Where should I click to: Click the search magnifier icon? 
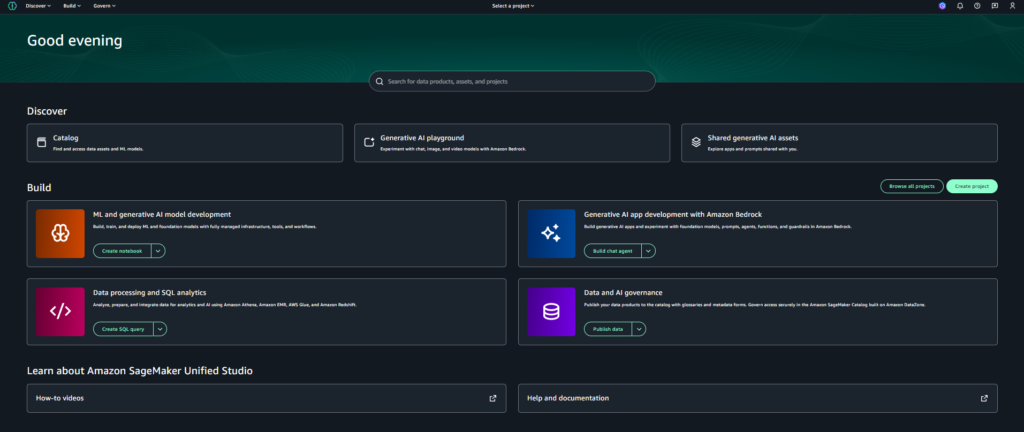pos(379,82)
